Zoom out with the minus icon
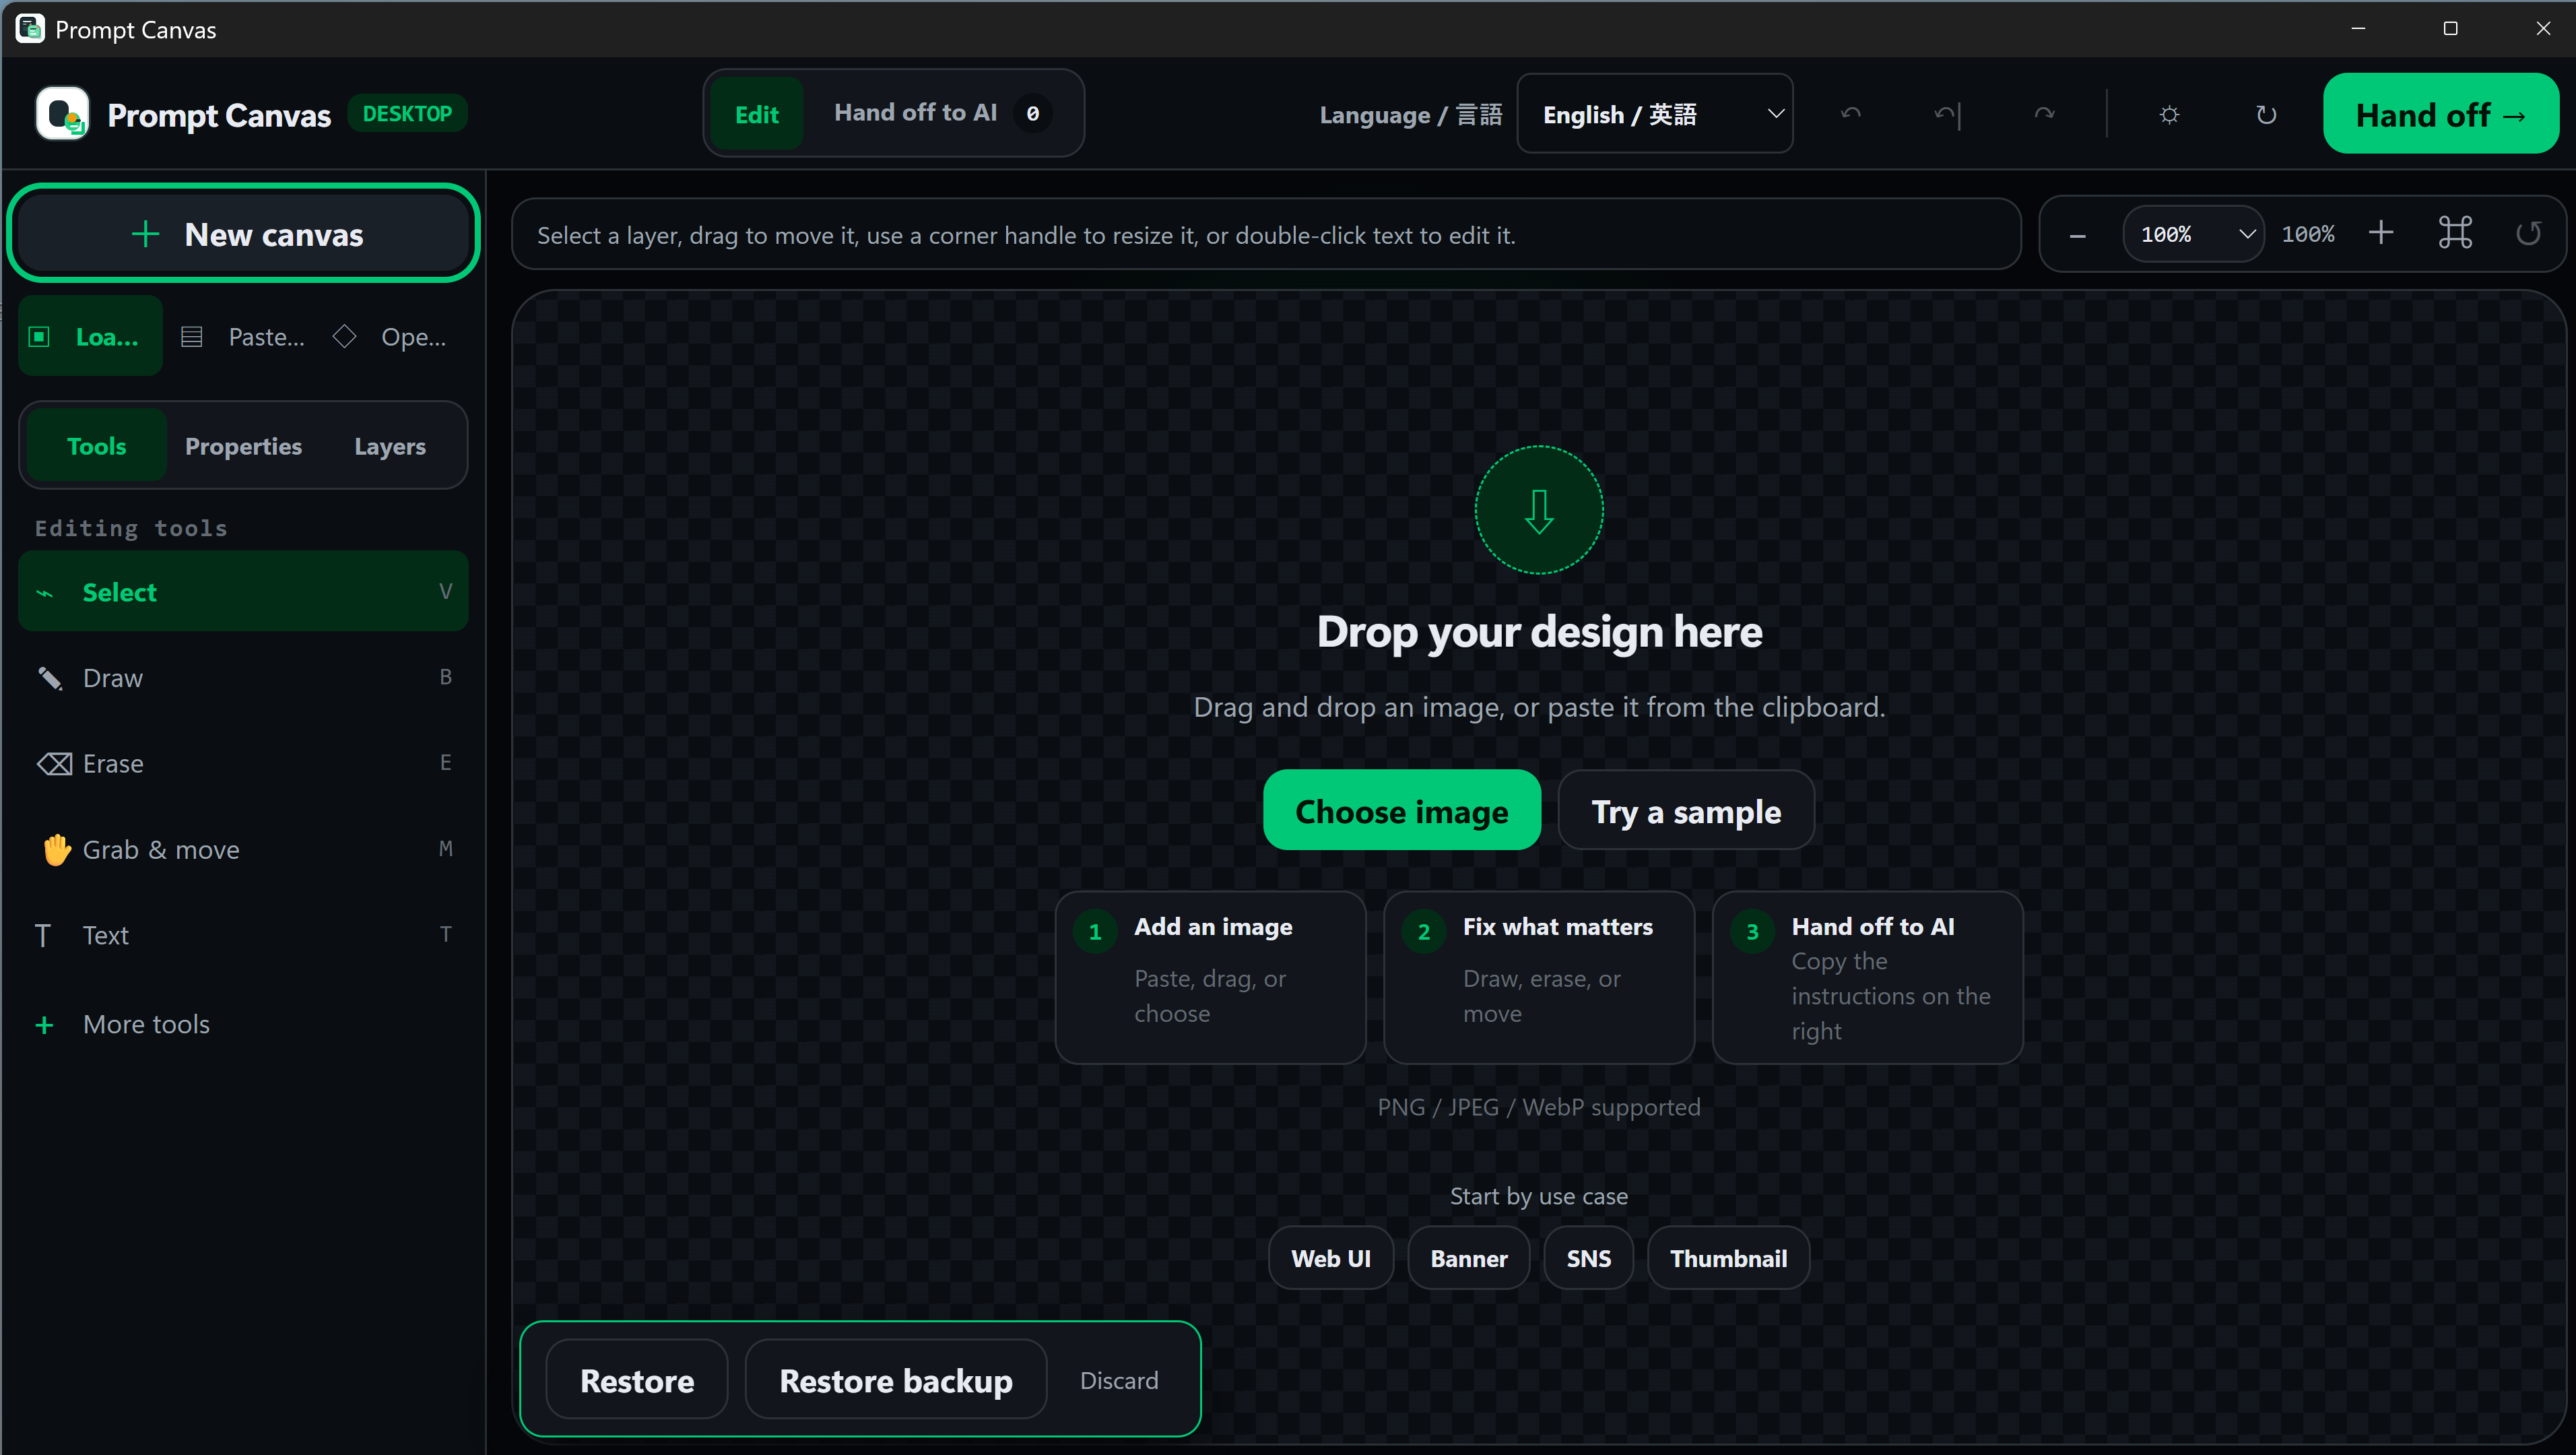Viewport: 2576px width, 1455px height. point(2077,235)
